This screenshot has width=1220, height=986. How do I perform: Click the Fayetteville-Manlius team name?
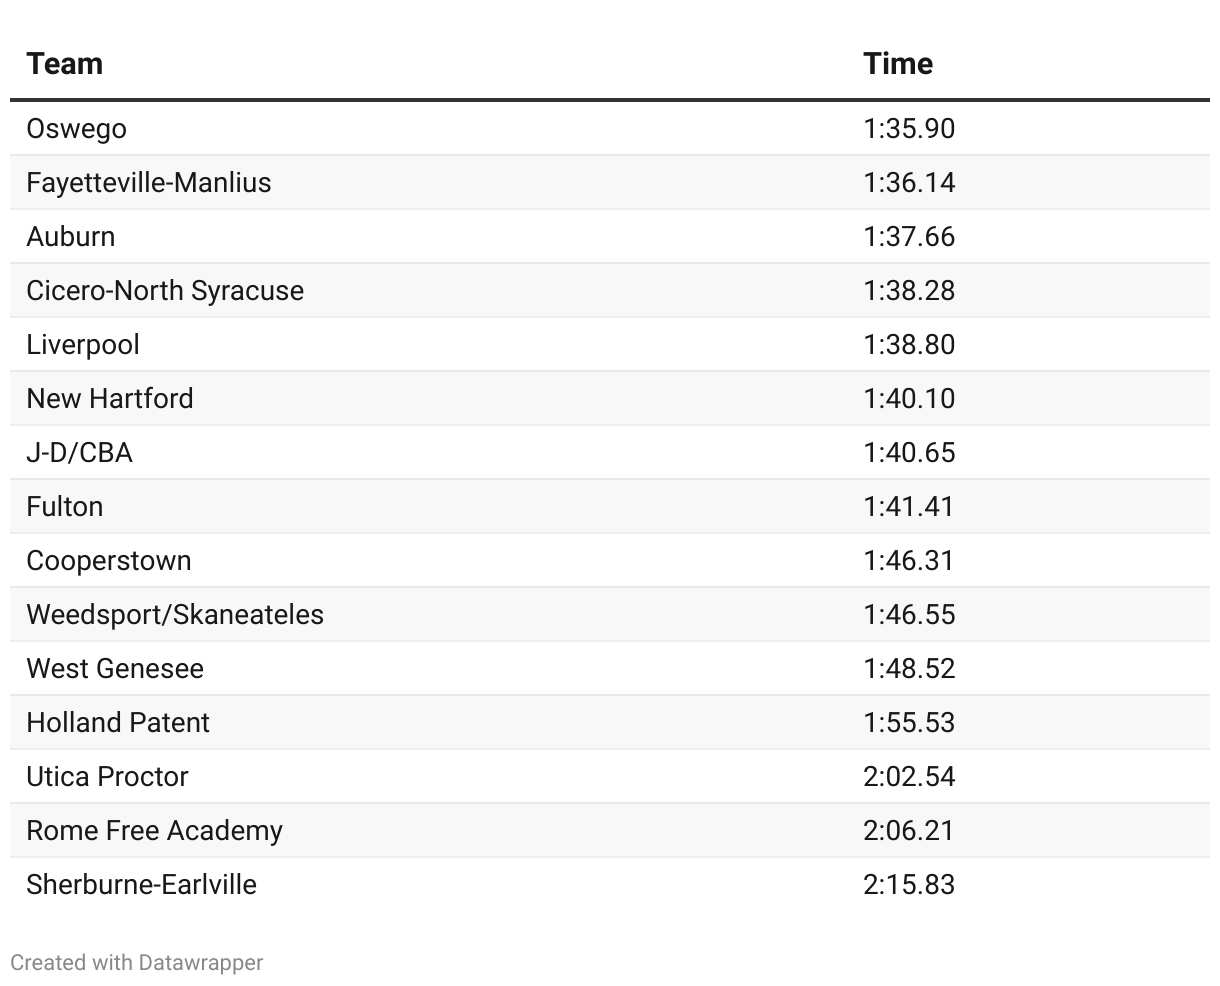[x=149, y=183]
